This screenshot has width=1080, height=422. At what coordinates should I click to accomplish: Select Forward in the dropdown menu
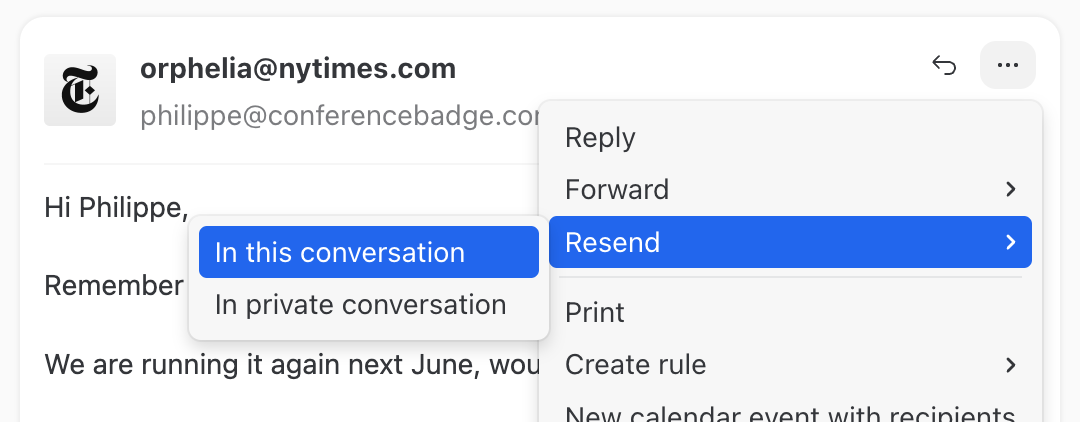[617, 189]
